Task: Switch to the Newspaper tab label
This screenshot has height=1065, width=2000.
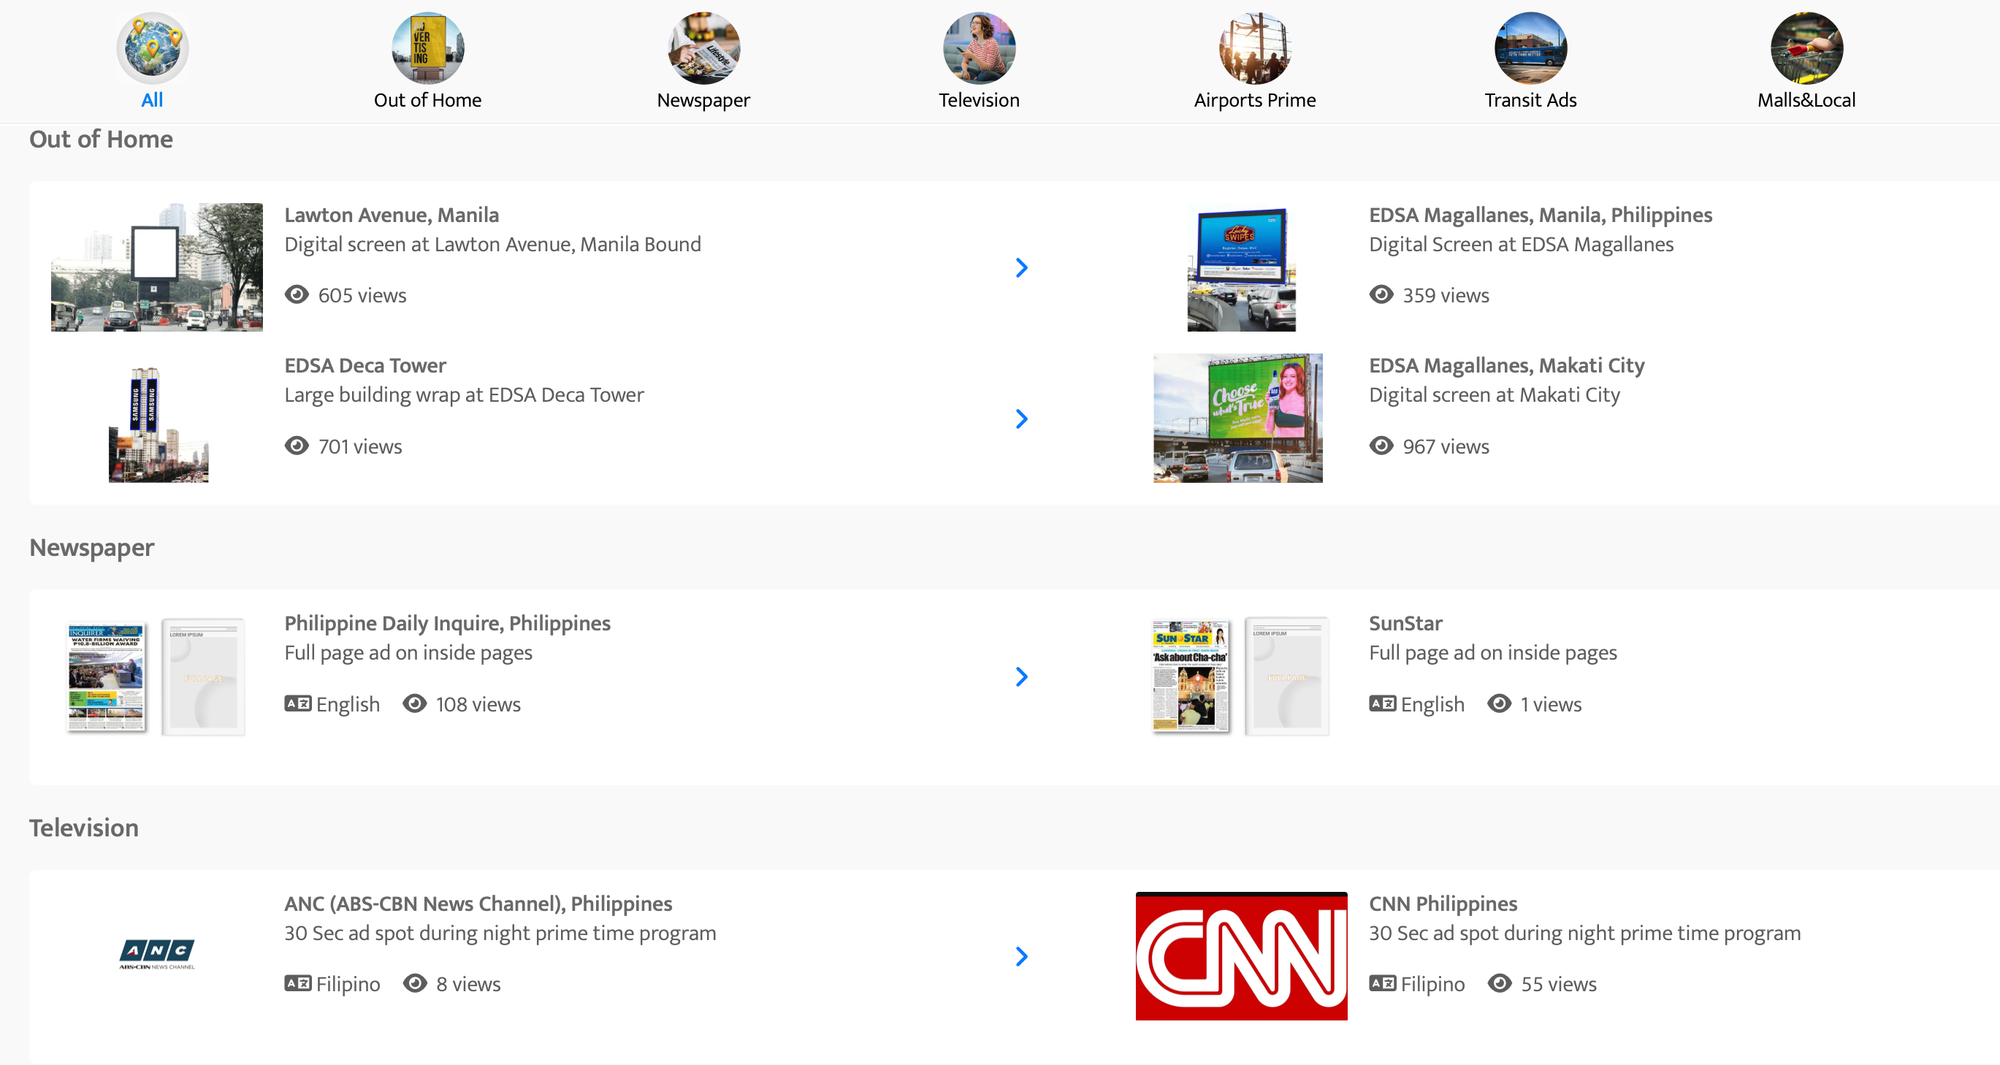Action: pos(704,101)
